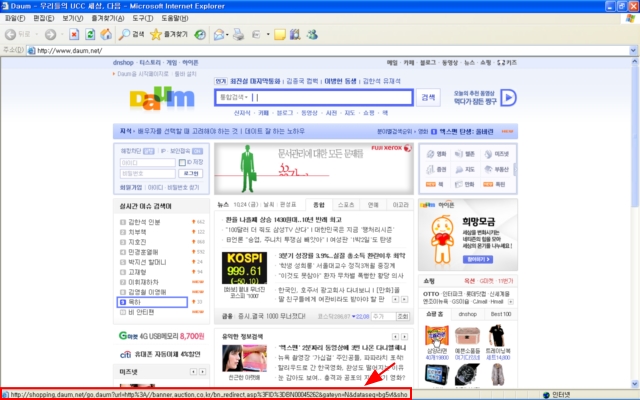Check the ID 저장 checkbox
The height and width of the screenshot is (400, 640).
point(182,162)
